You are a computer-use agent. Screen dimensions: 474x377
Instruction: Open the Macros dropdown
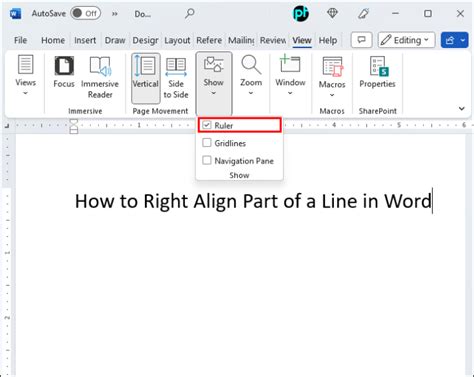click(332, 77)
